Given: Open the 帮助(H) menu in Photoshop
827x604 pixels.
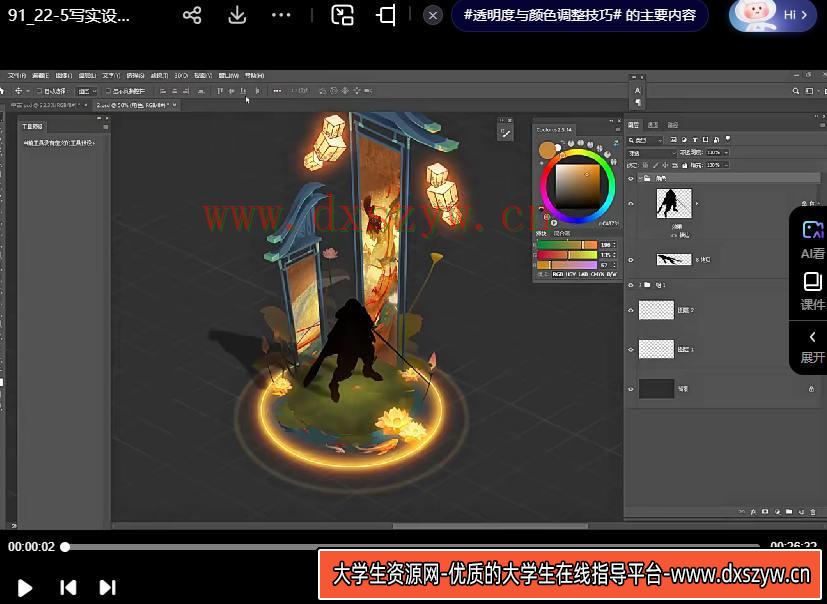Looking at the screenshot, I should (254, 75).
